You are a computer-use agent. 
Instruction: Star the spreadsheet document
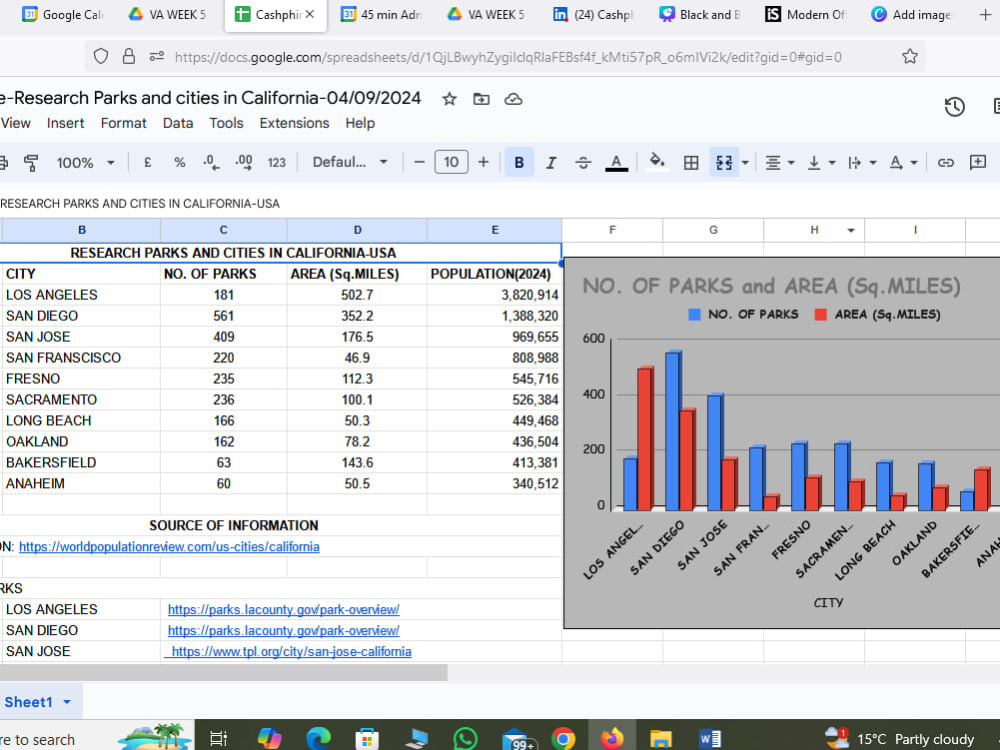pos(450,99)
